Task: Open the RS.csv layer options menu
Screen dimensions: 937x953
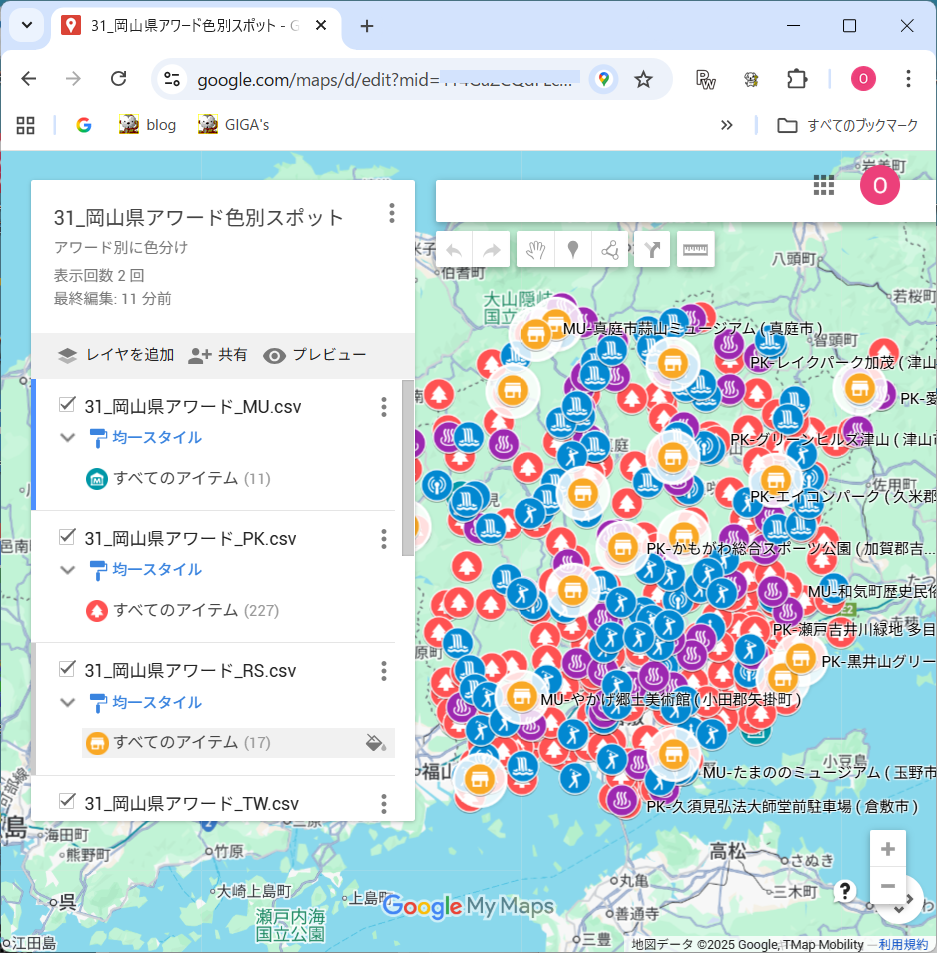Action: 383,671
